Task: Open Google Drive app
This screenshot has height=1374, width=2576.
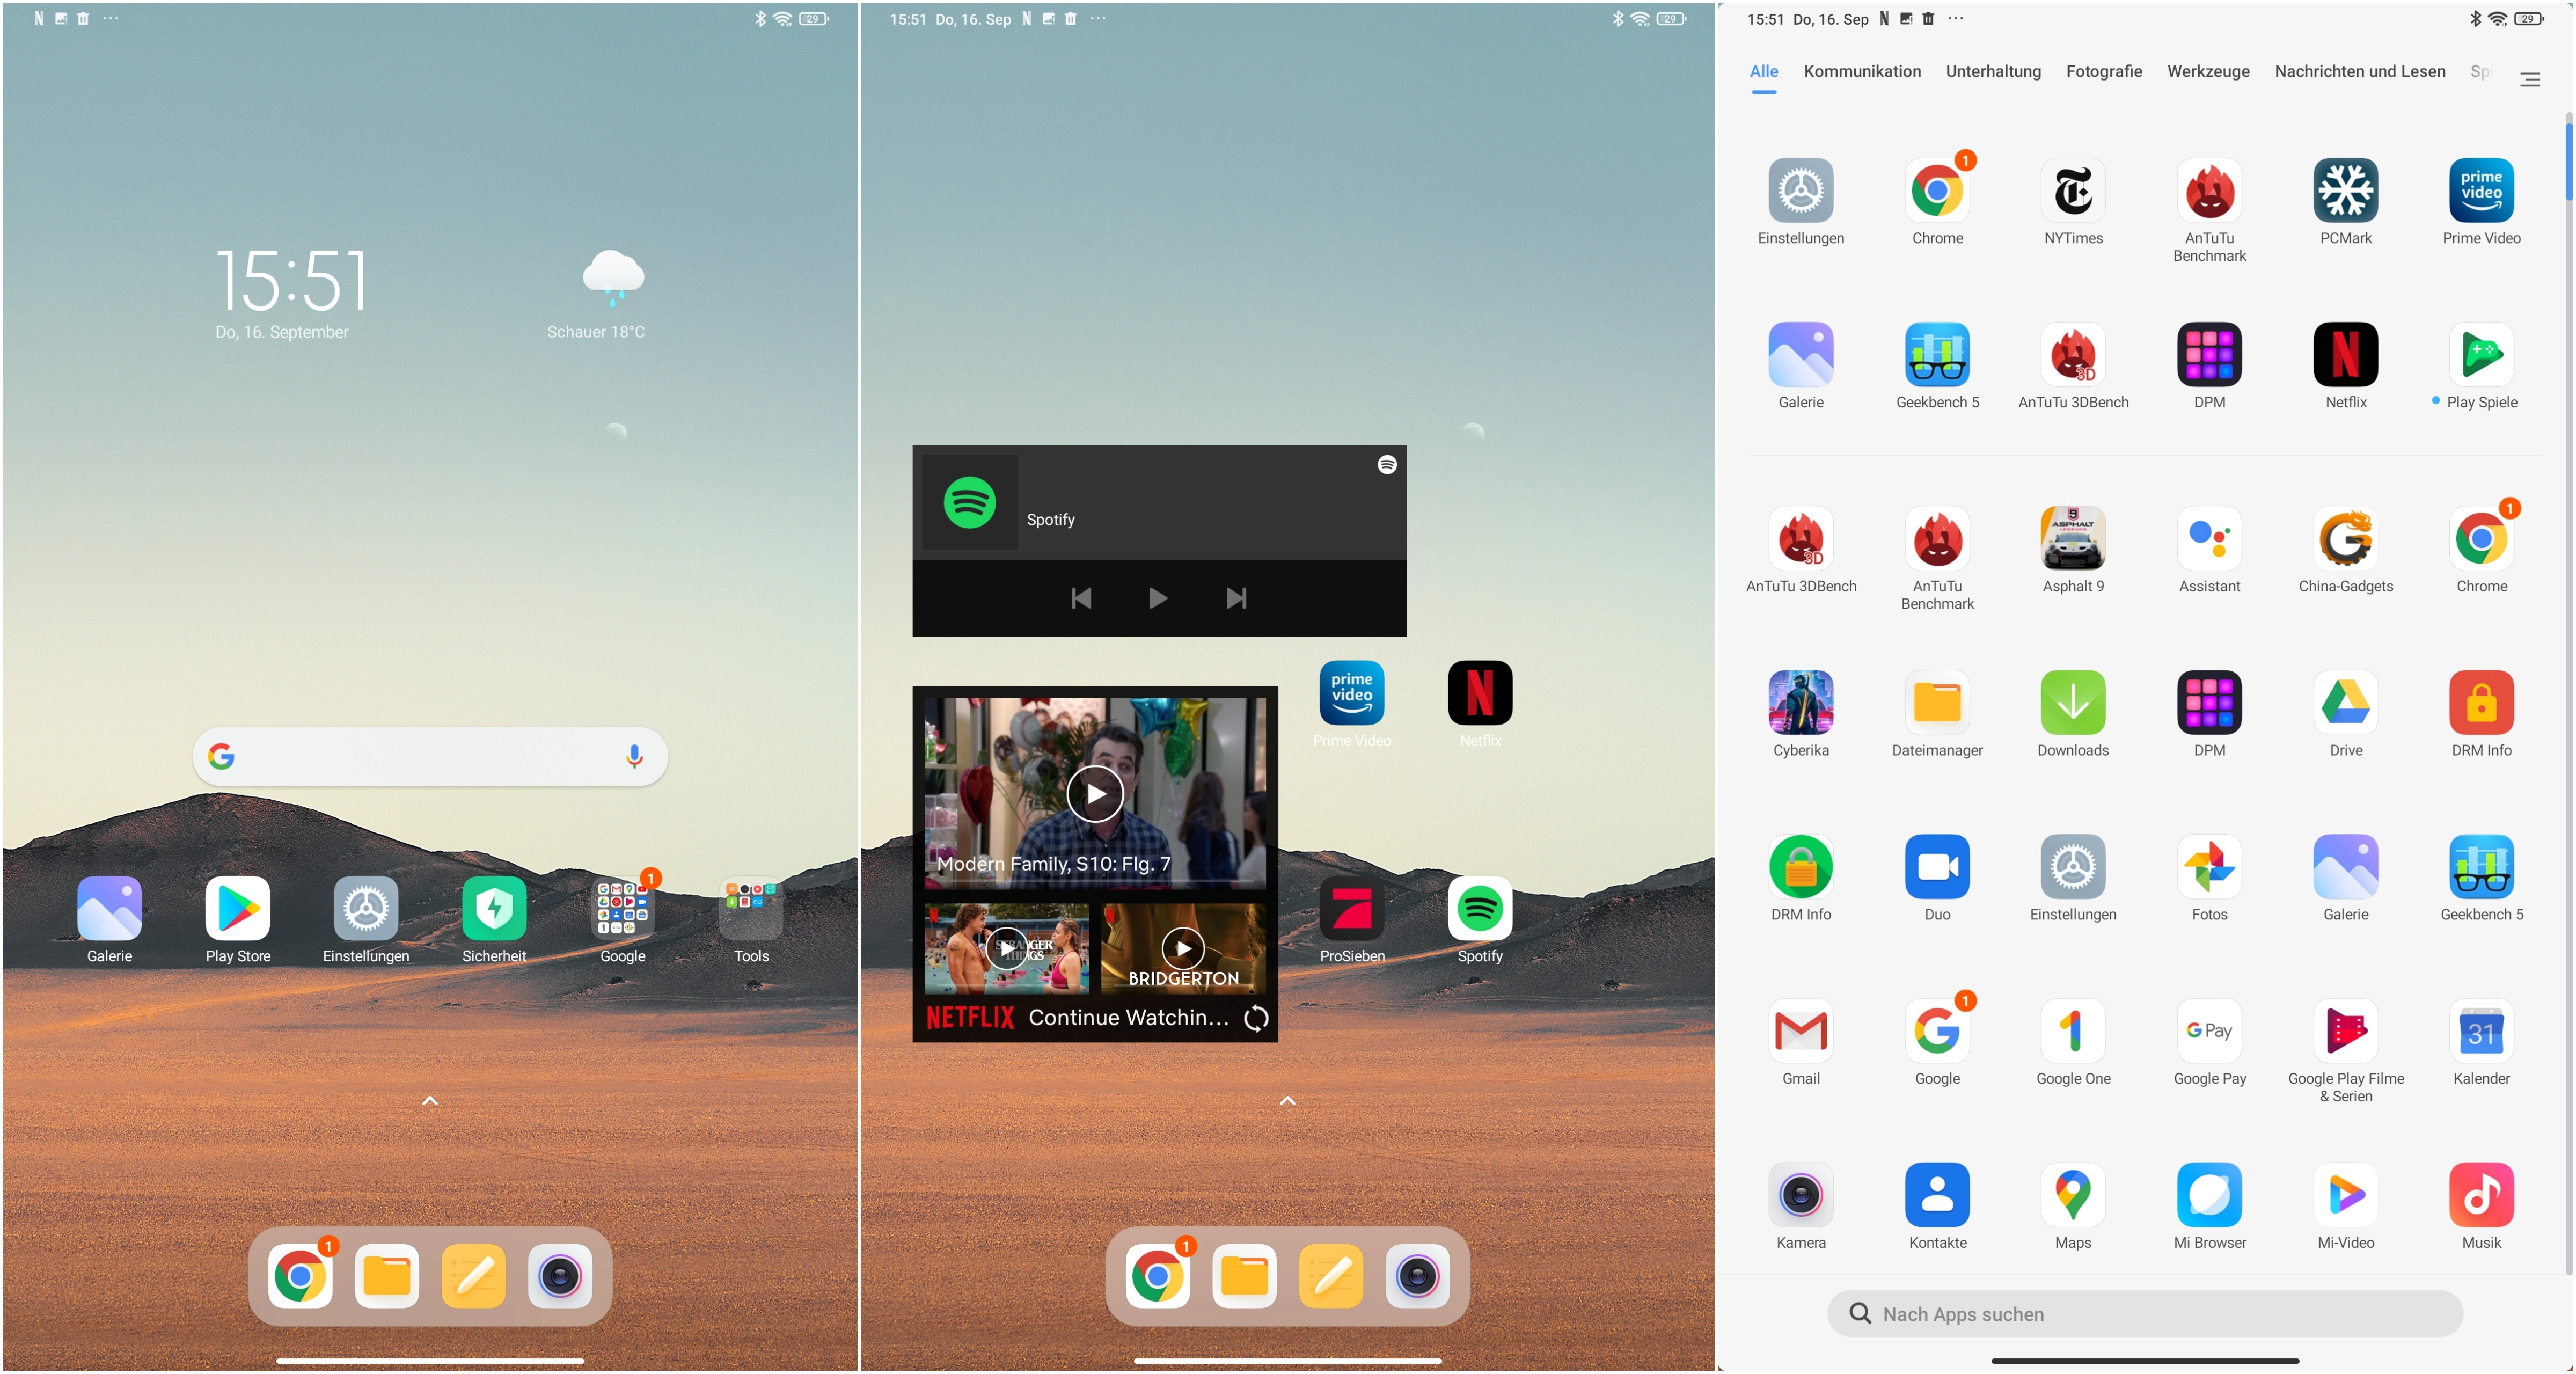Action: [2345, 702]
